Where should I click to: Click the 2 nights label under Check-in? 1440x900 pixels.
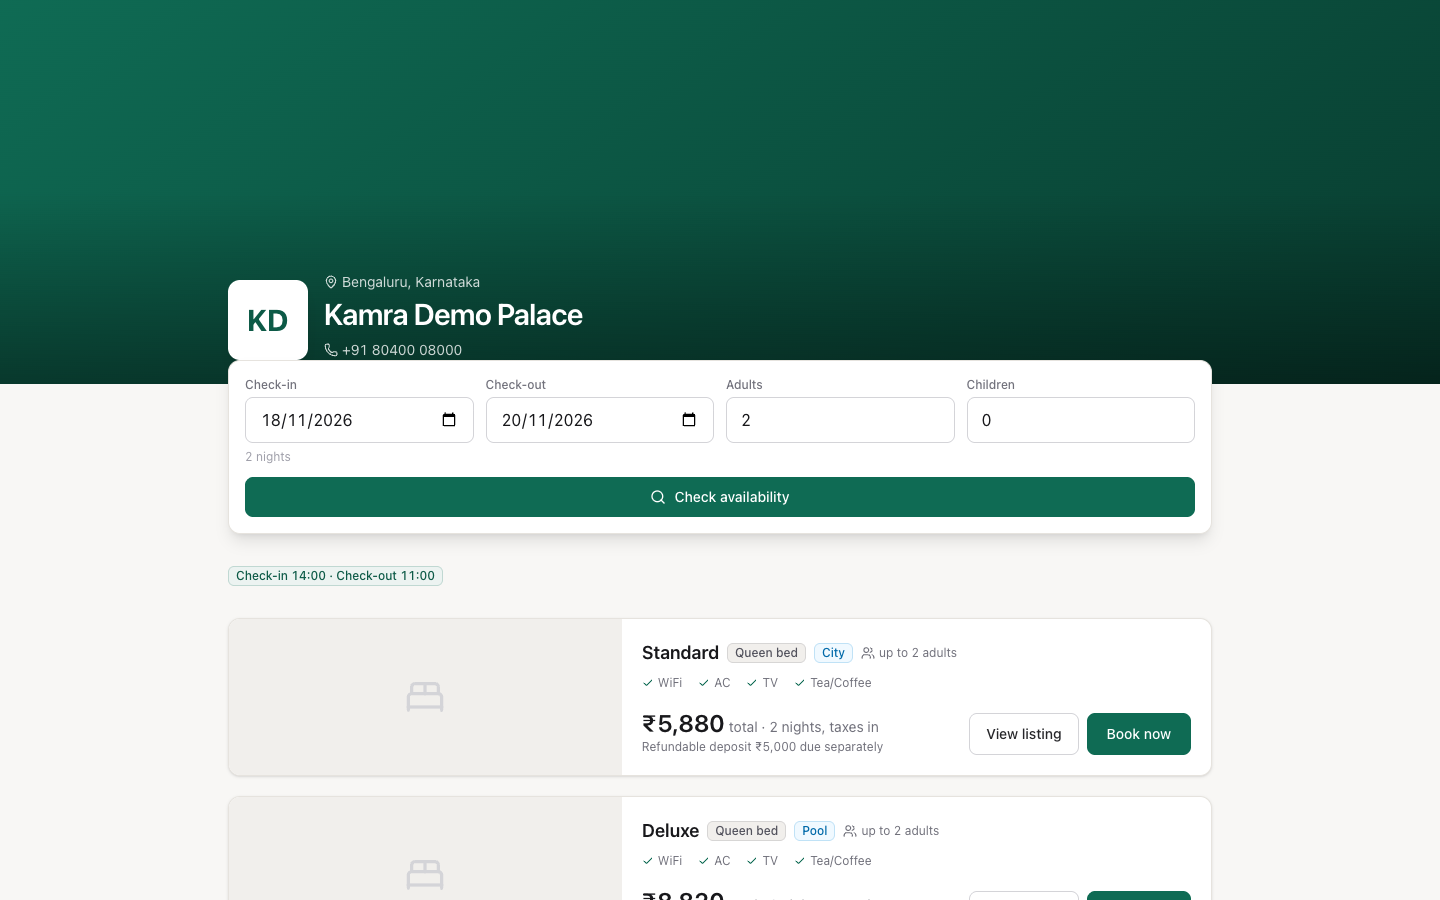click(x=268, y=457)
